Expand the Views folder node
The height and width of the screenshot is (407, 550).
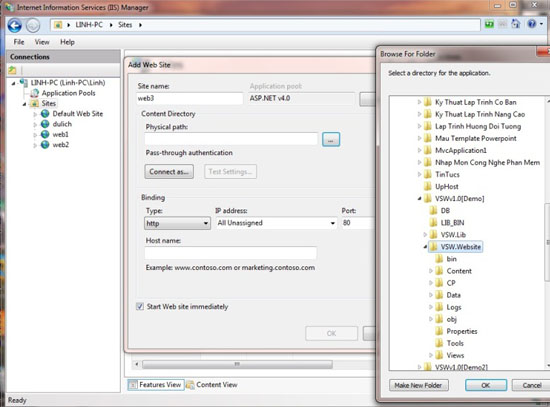(x=431, y=355)
